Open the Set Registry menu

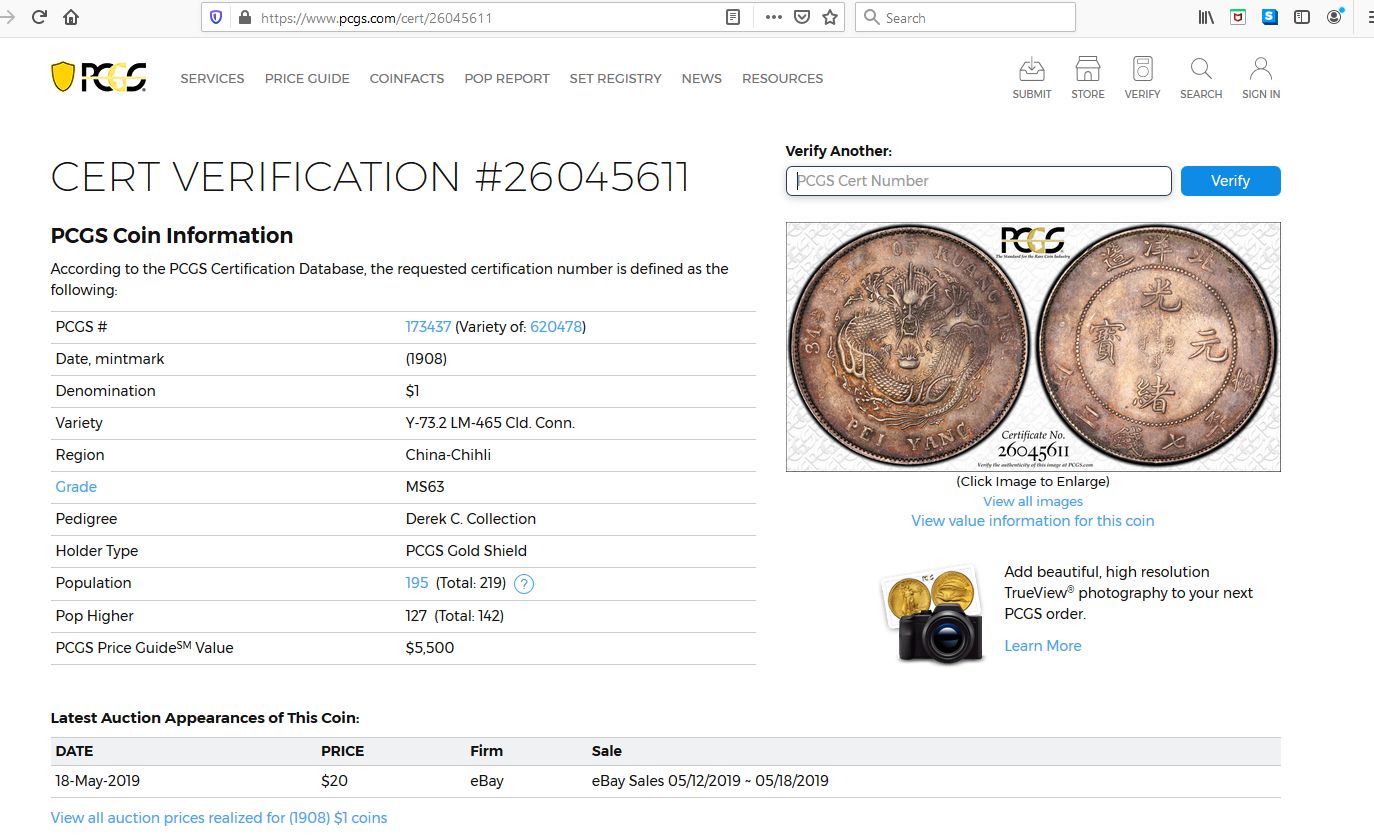[615, 78]
